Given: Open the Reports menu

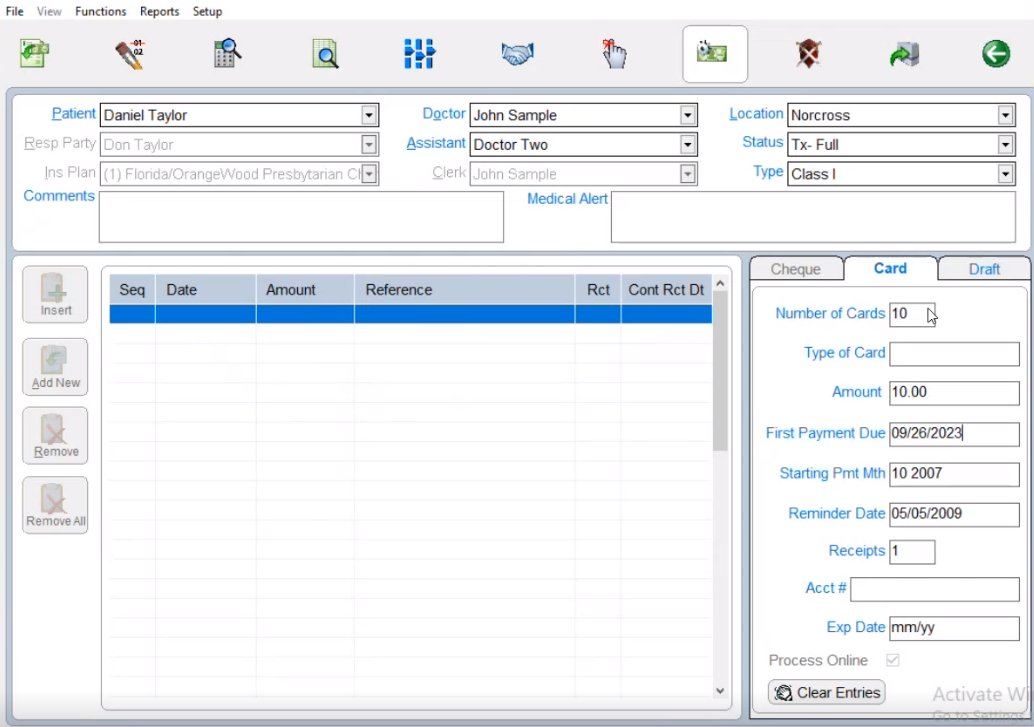Looking at the screenshot, I should point(159,11).
